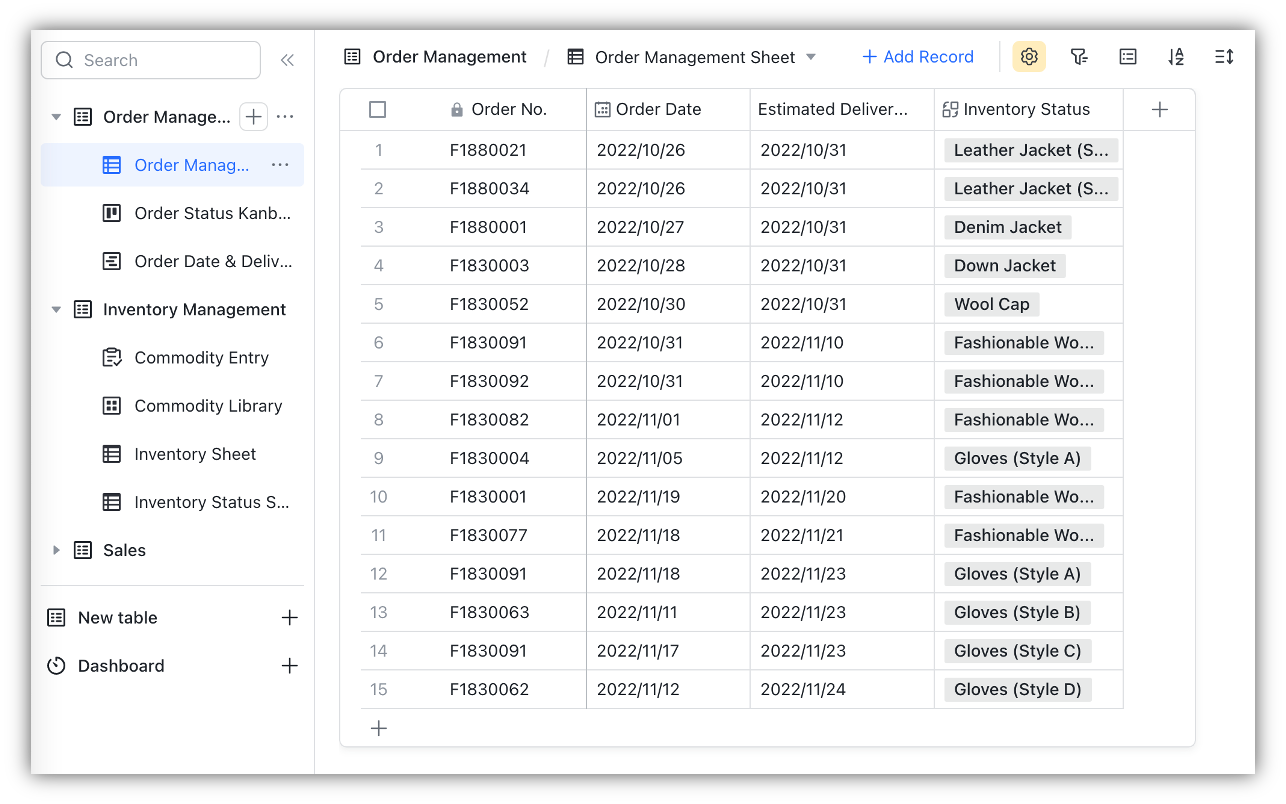Open the Dashboard entry in the sidebar
Viewport: 1286px width, 804px height.
[120, 666]
